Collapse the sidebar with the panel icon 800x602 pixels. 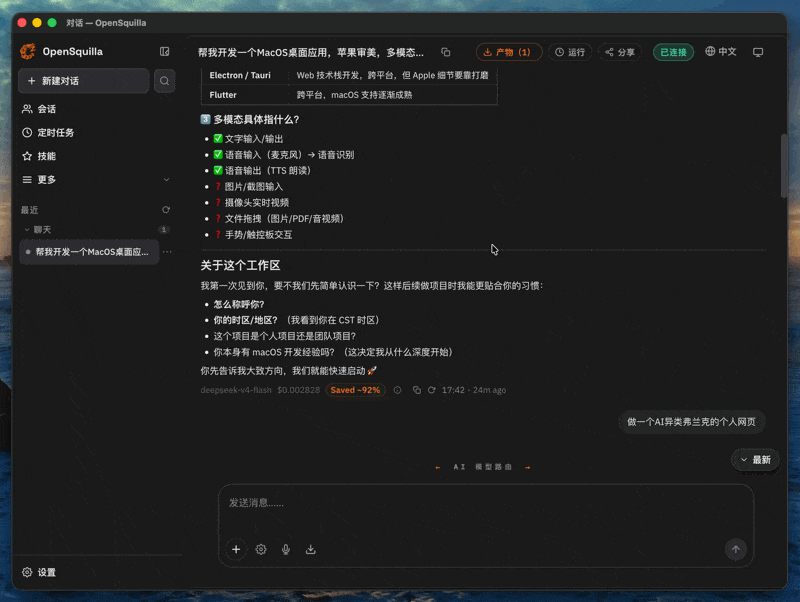pos(164,52)
